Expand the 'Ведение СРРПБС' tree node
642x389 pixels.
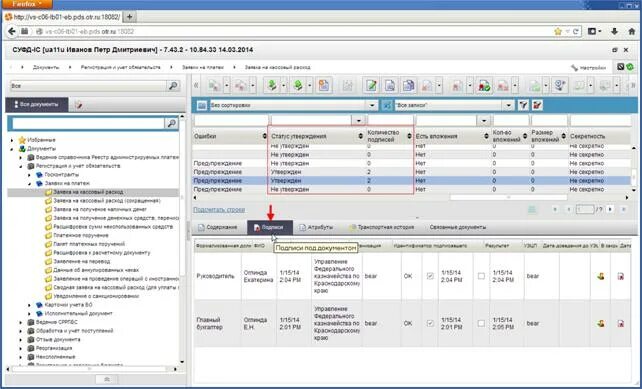tap(20, 322)
